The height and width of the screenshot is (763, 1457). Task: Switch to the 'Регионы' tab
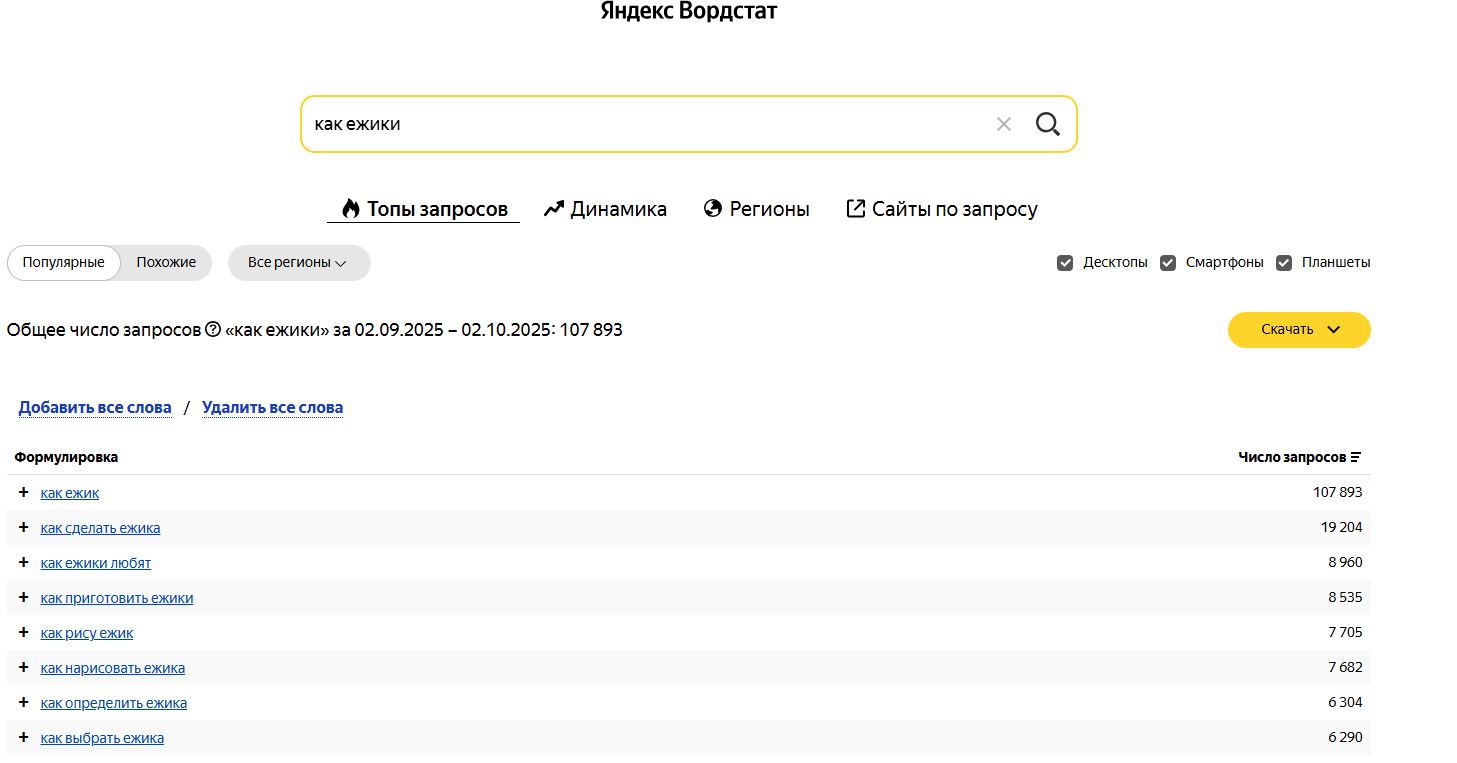[x=756, y=209]
